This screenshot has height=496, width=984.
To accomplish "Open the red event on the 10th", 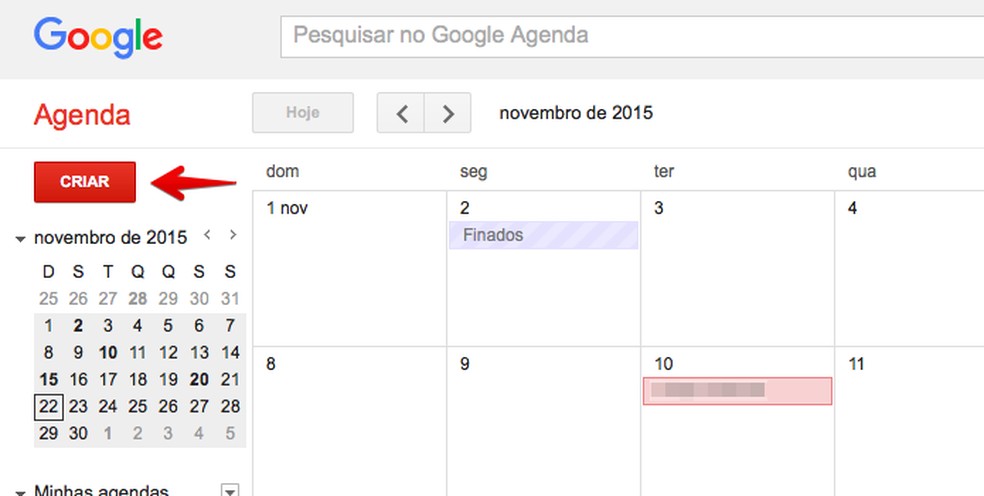I will coord(737,391).
